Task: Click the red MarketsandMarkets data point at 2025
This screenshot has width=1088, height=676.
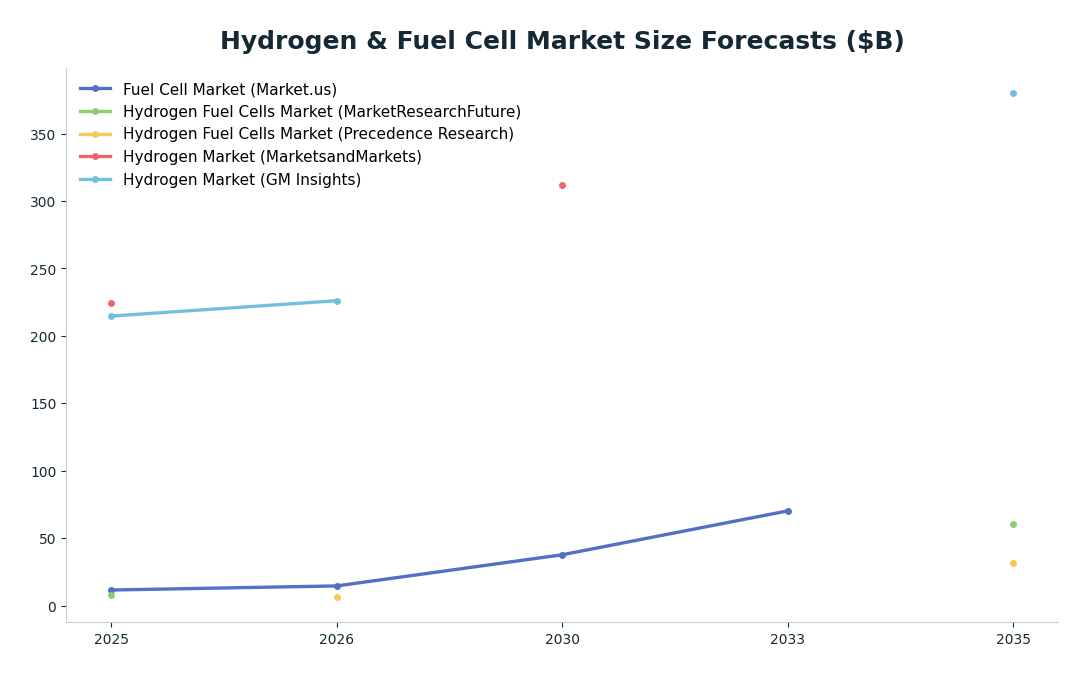Action: (x=111, y=303)
